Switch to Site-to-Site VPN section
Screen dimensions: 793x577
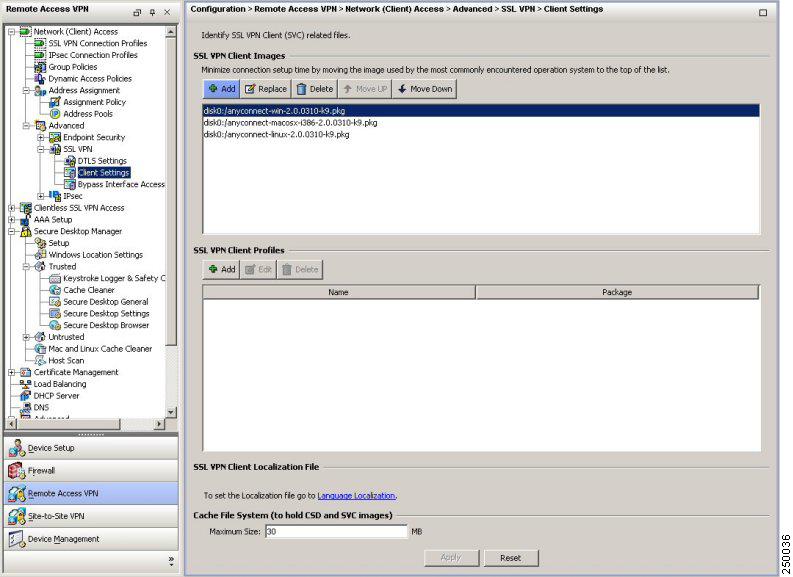coord(91,516)
